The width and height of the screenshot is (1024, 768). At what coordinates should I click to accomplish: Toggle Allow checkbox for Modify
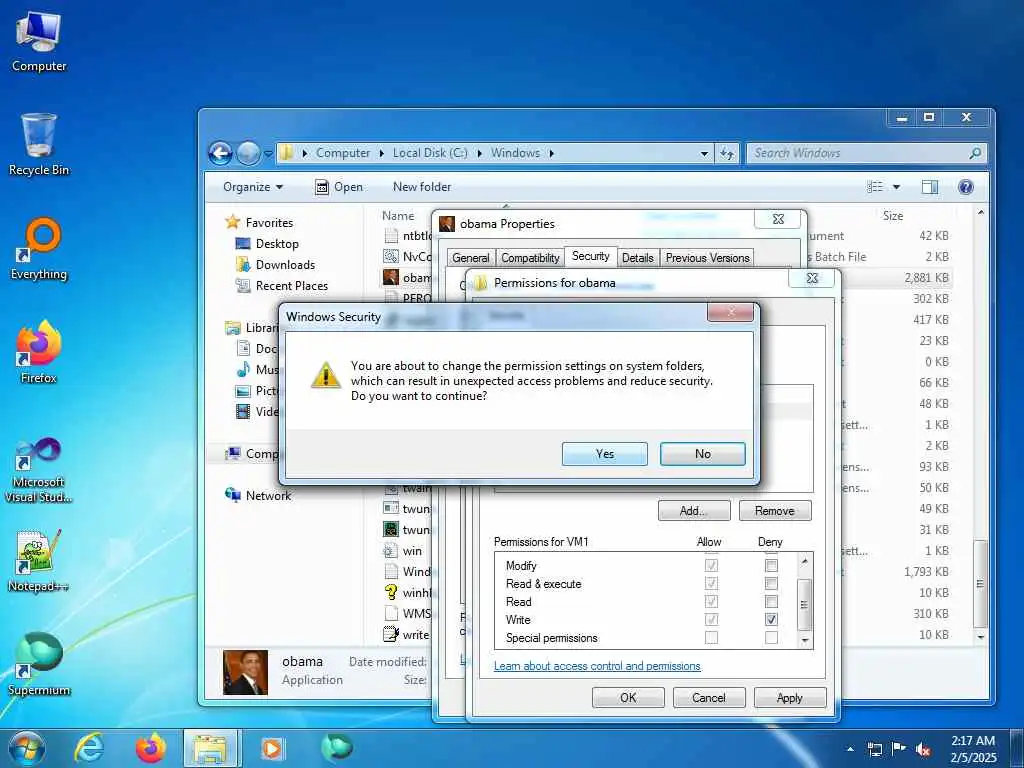711,566
